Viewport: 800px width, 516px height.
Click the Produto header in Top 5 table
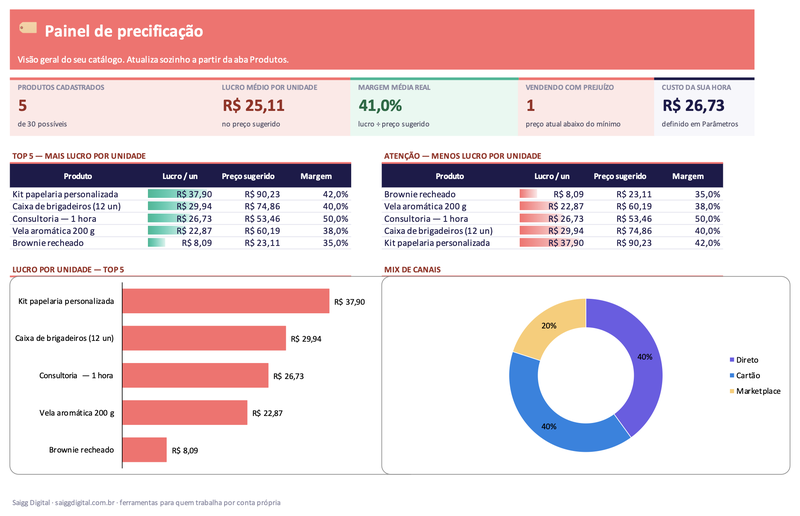pos(78,176)
